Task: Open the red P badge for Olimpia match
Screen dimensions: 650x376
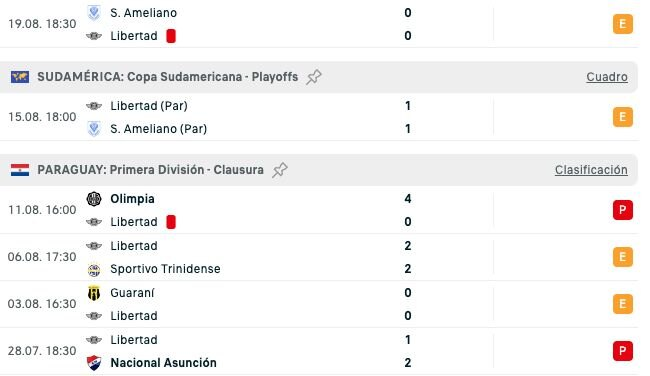Action: (x=623, y=210)
